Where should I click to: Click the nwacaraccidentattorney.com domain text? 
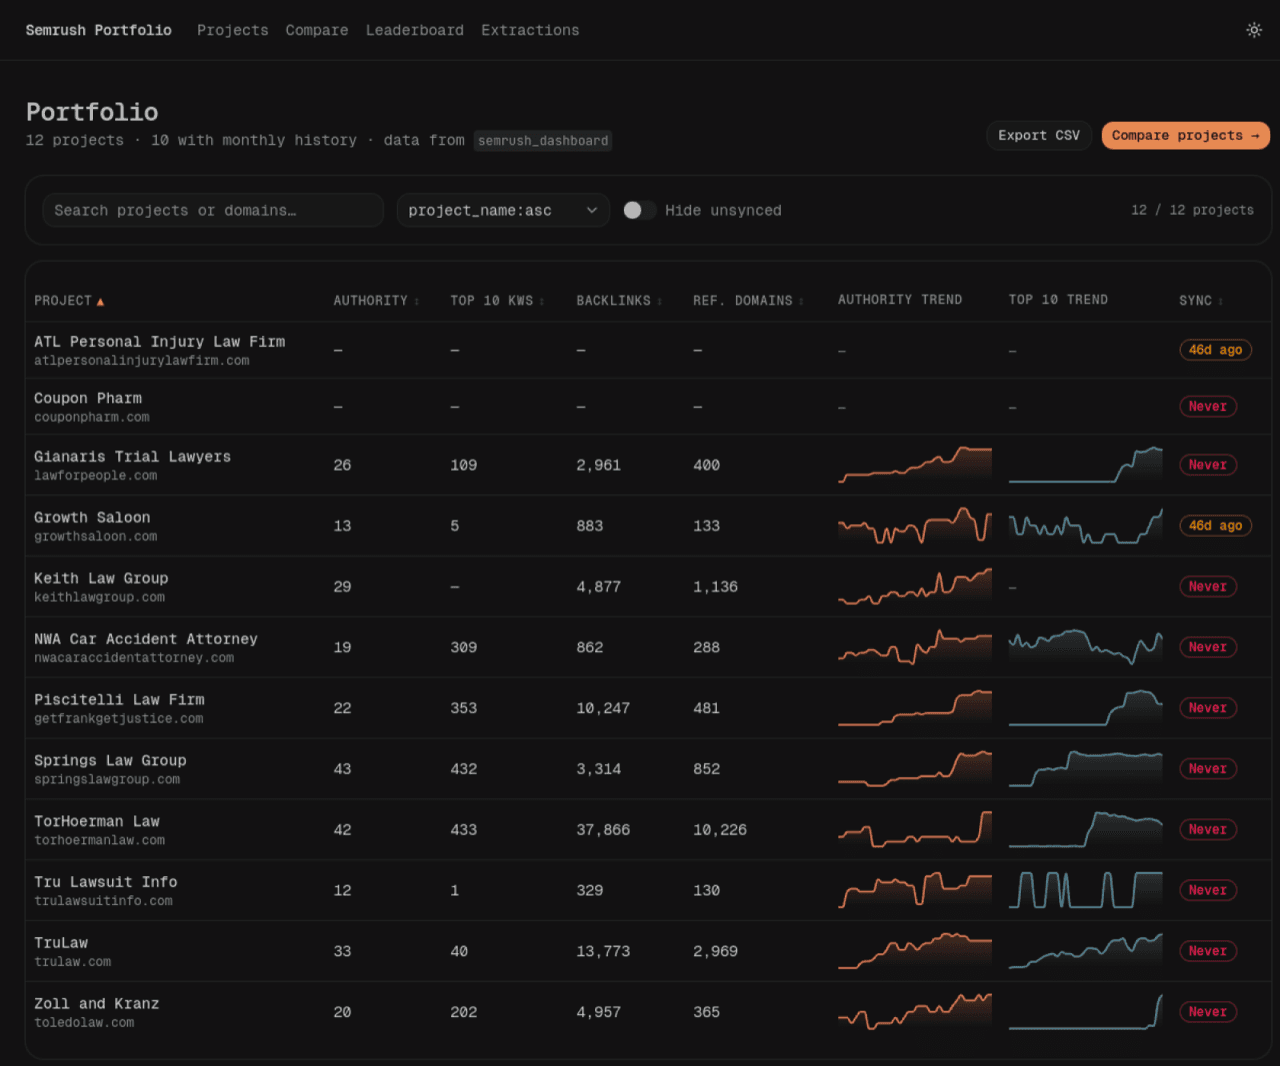point(134,658)
